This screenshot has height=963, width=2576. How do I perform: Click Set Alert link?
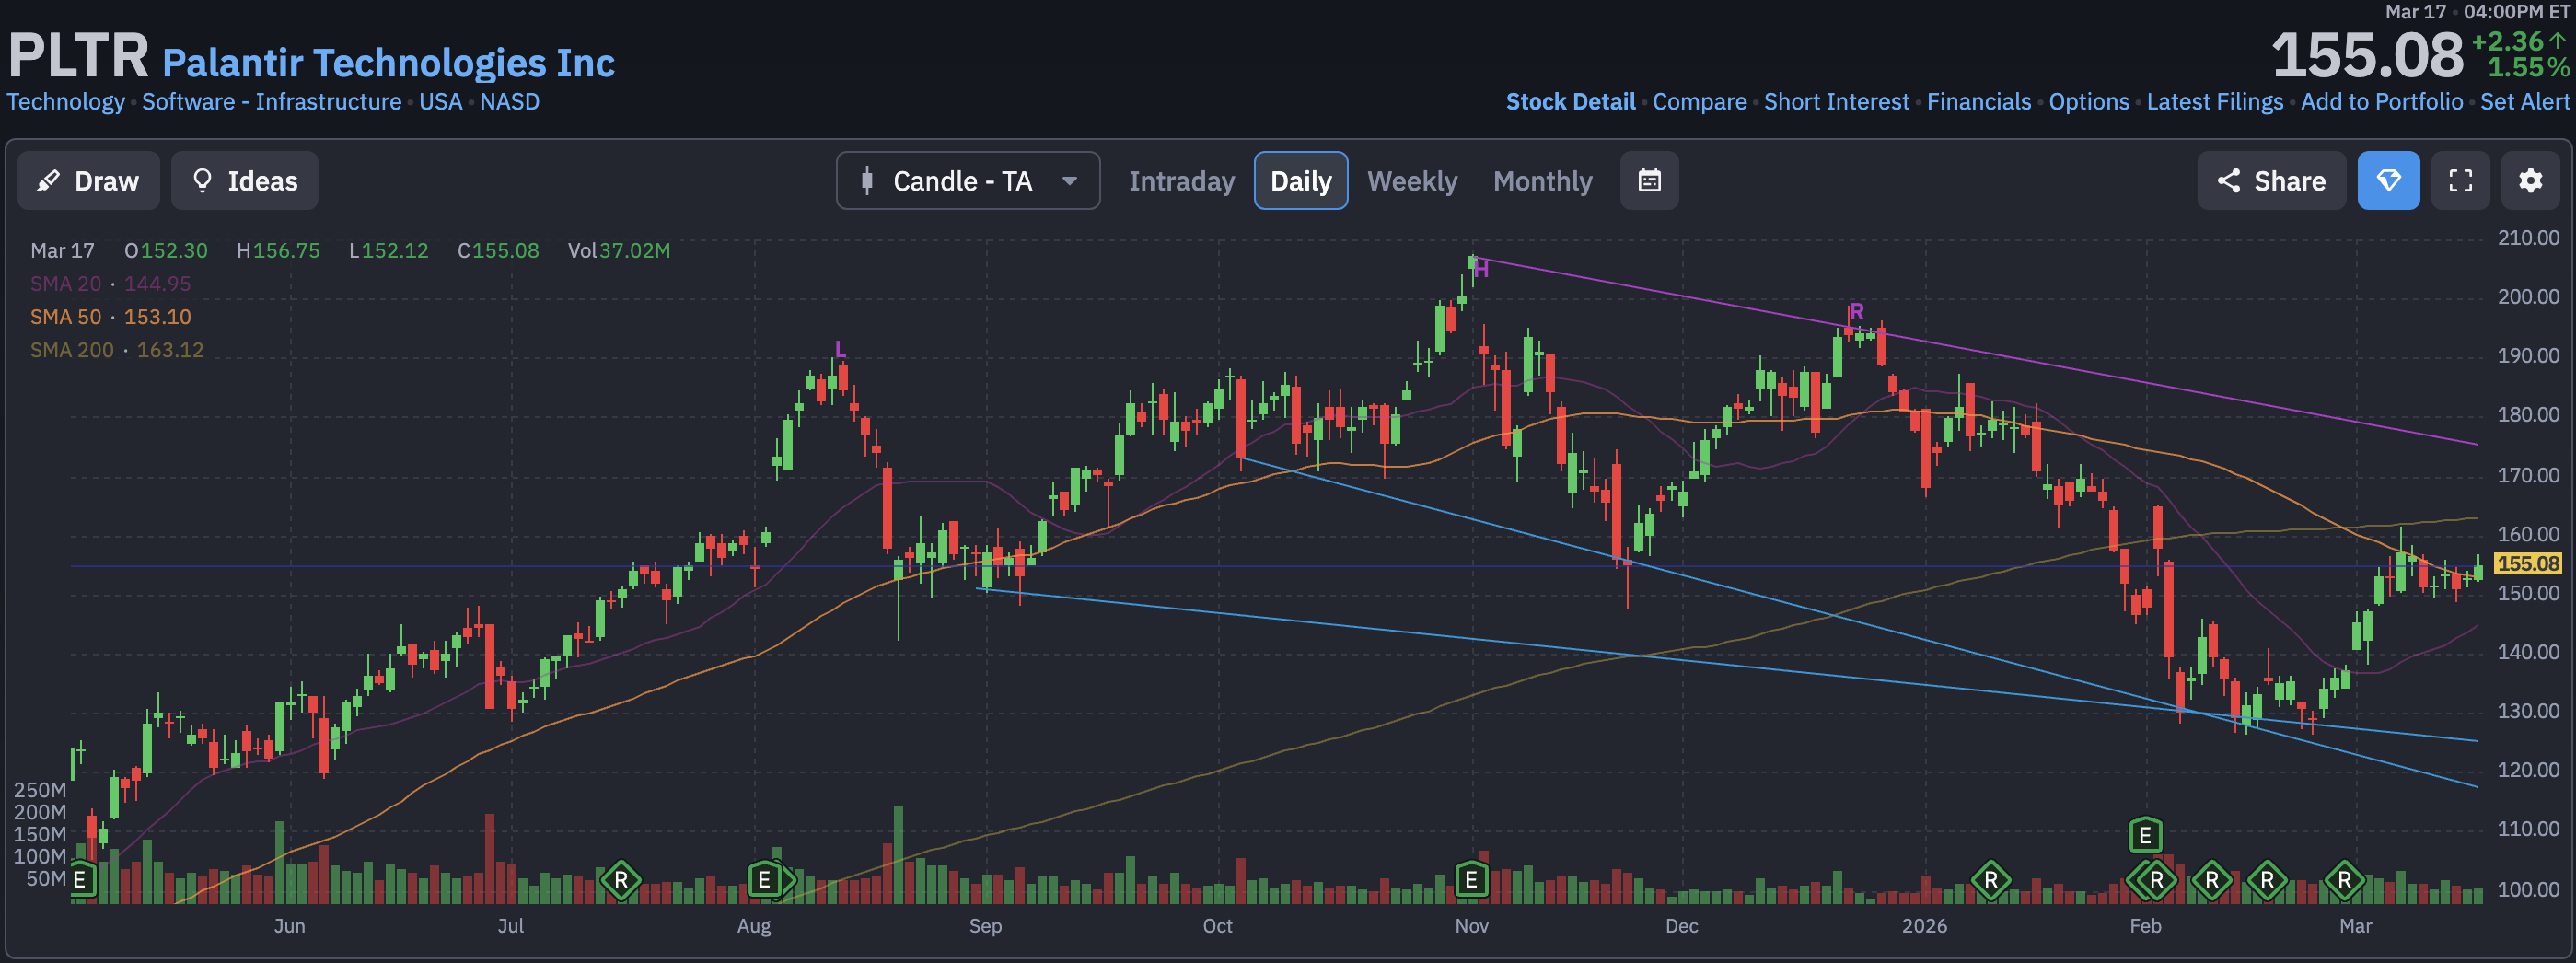point(2524,102)
